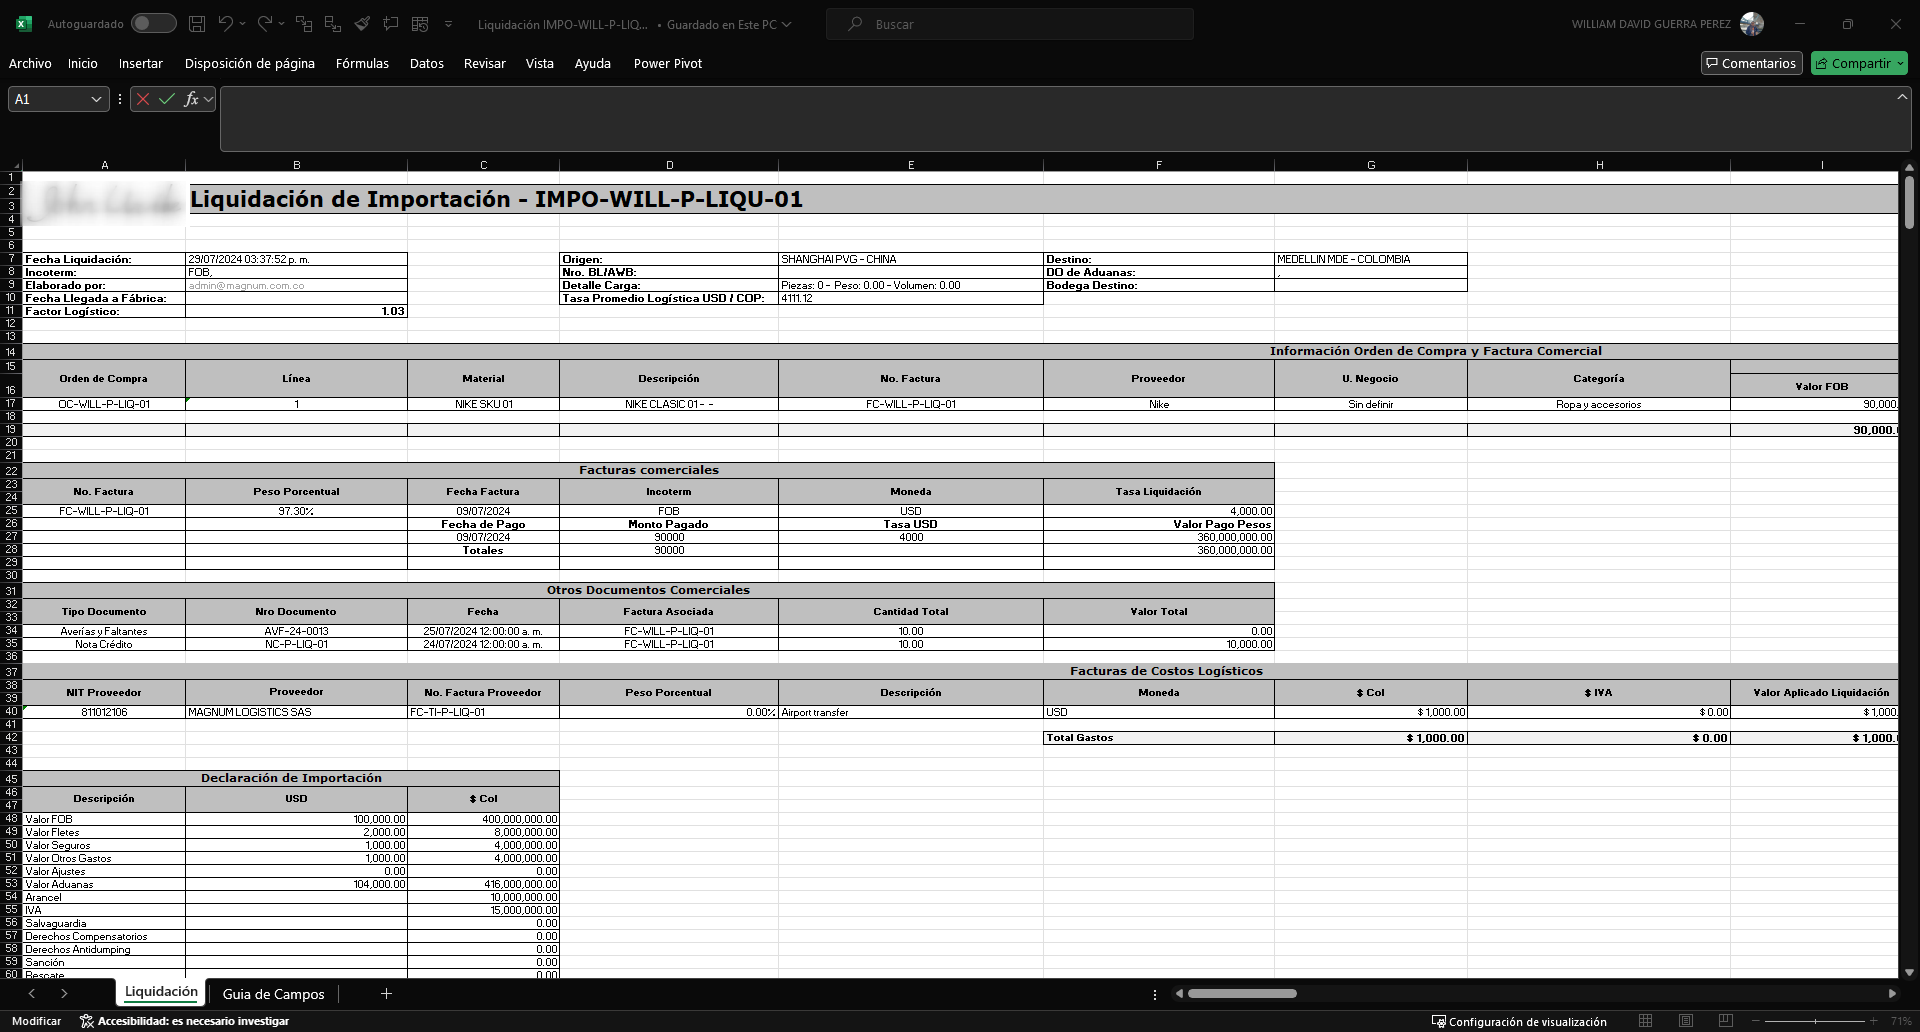Screen dimensions: 1920x1032
Task: Click the format painter brush icon
Action: 362,24
